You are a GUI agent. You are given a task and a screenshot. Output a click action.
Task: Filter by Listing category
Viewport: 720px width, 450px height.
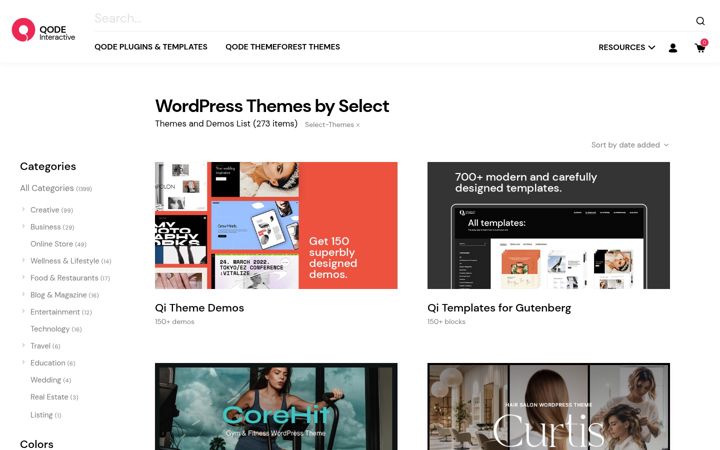click(x=45, y=415)
